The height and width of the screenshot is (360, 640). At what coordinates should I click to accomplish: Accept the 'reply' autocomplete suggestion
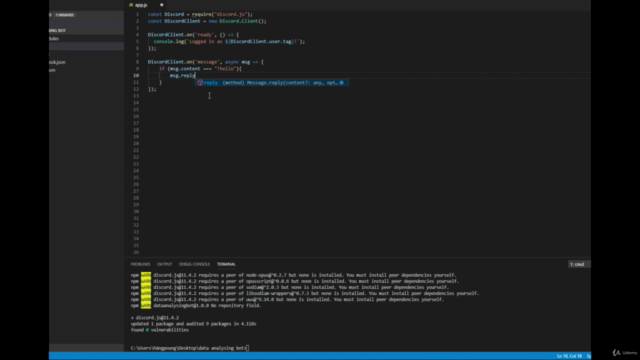272,82
